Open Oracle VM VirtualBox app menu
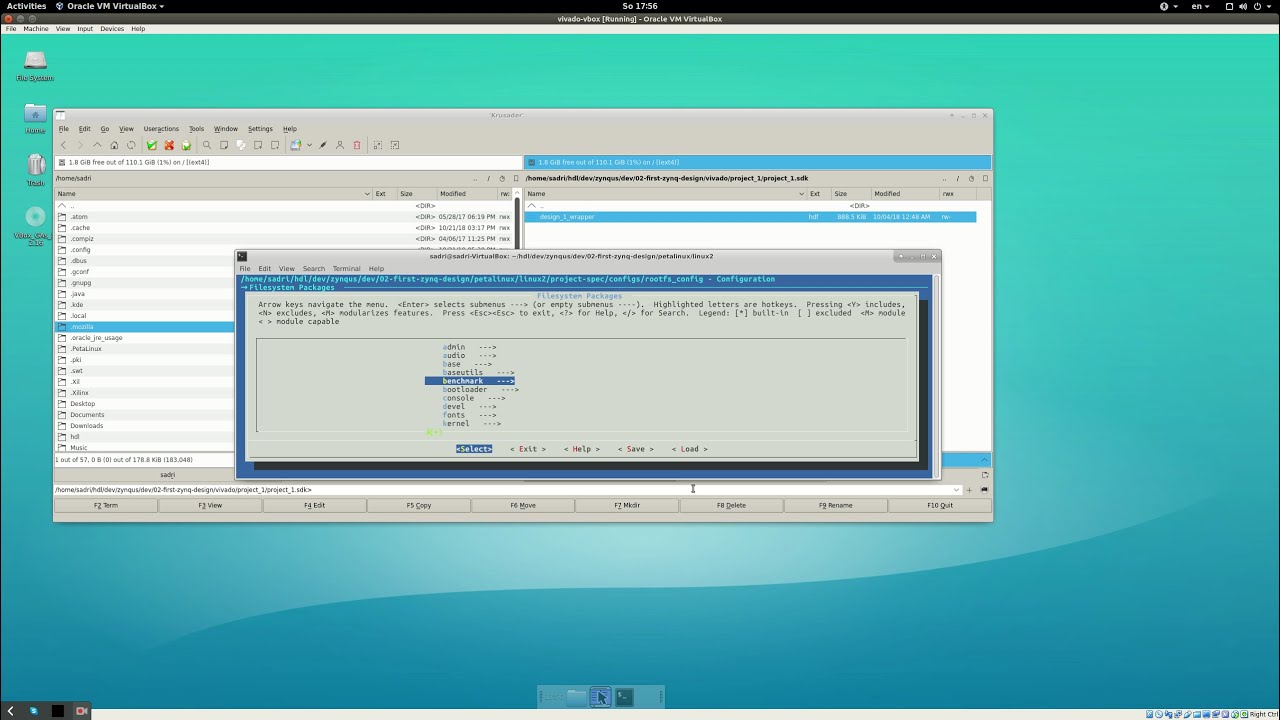Screen dimensions: 1280x720 click(x=110, y=6)
